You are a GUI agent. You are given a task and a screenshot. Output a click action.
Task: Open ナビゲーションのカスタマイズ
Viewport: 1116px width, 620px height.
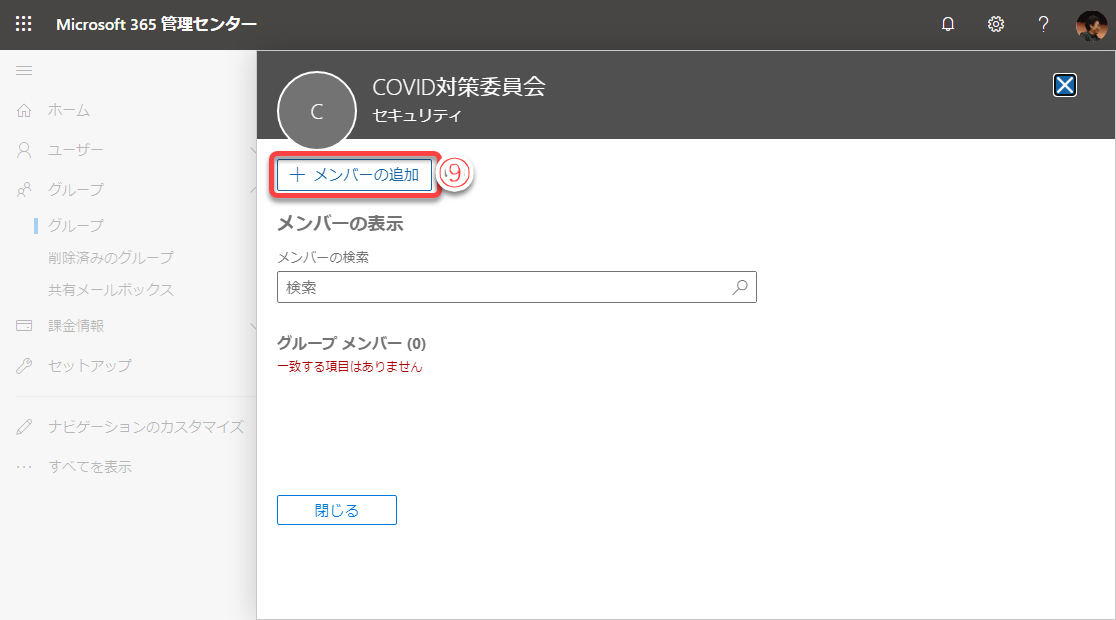(146, 426)
